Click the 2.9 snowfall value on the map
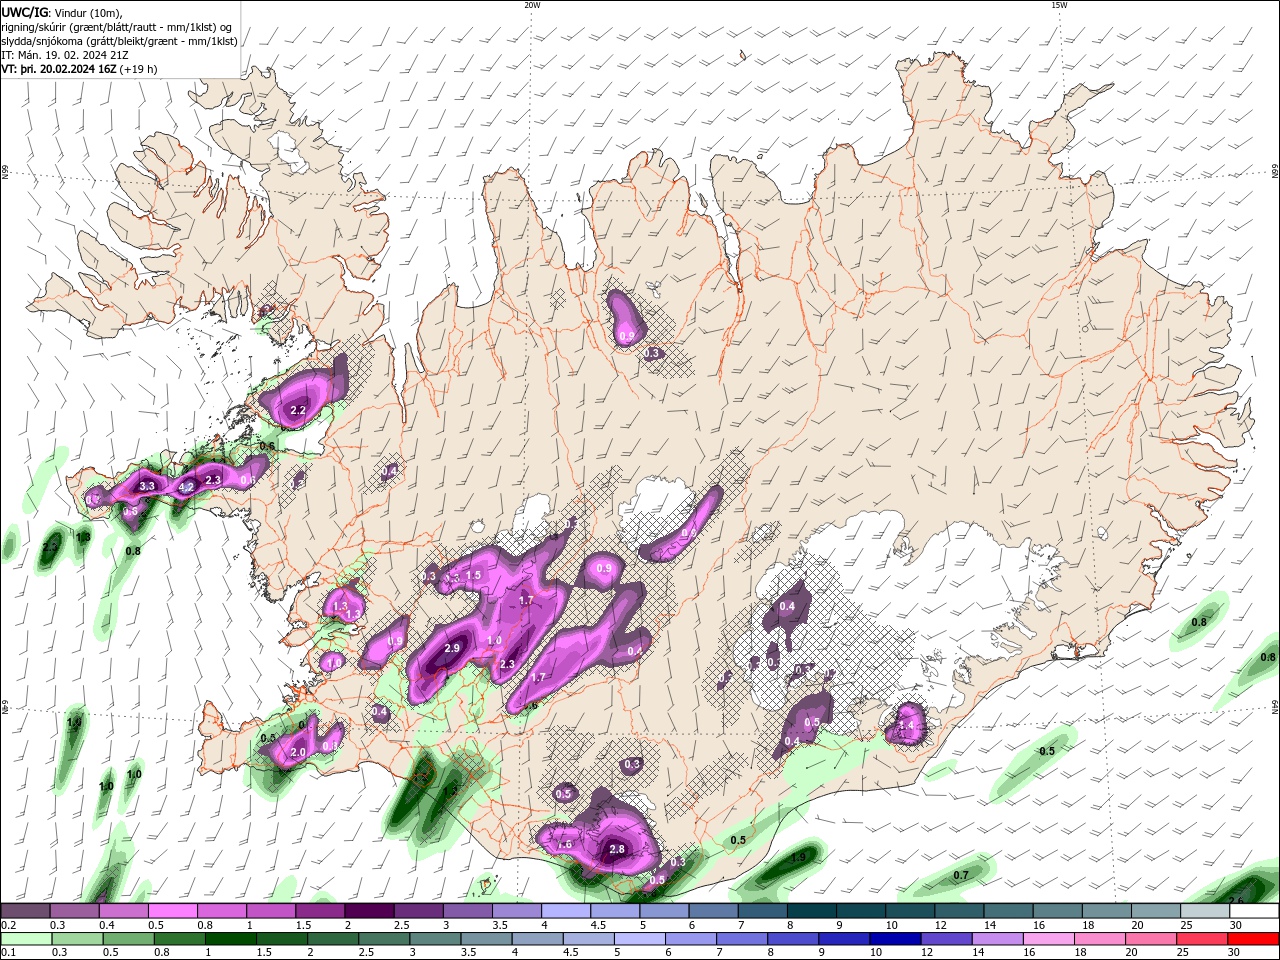1280x960 pixels. coord(451,649)
